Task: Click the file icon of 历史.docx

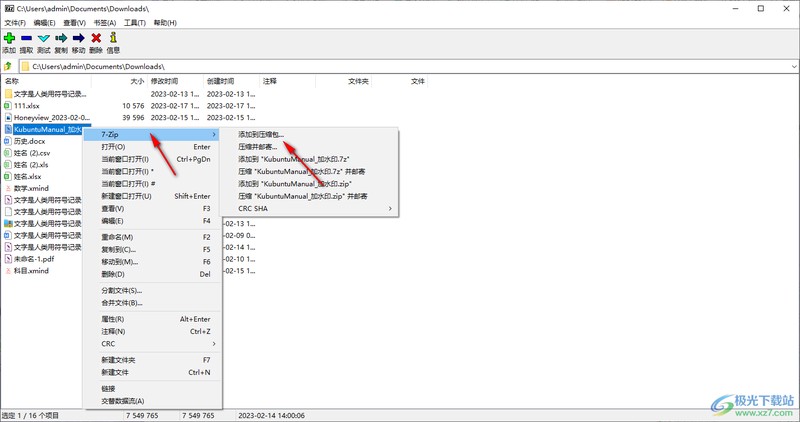Action: (8, 141)
